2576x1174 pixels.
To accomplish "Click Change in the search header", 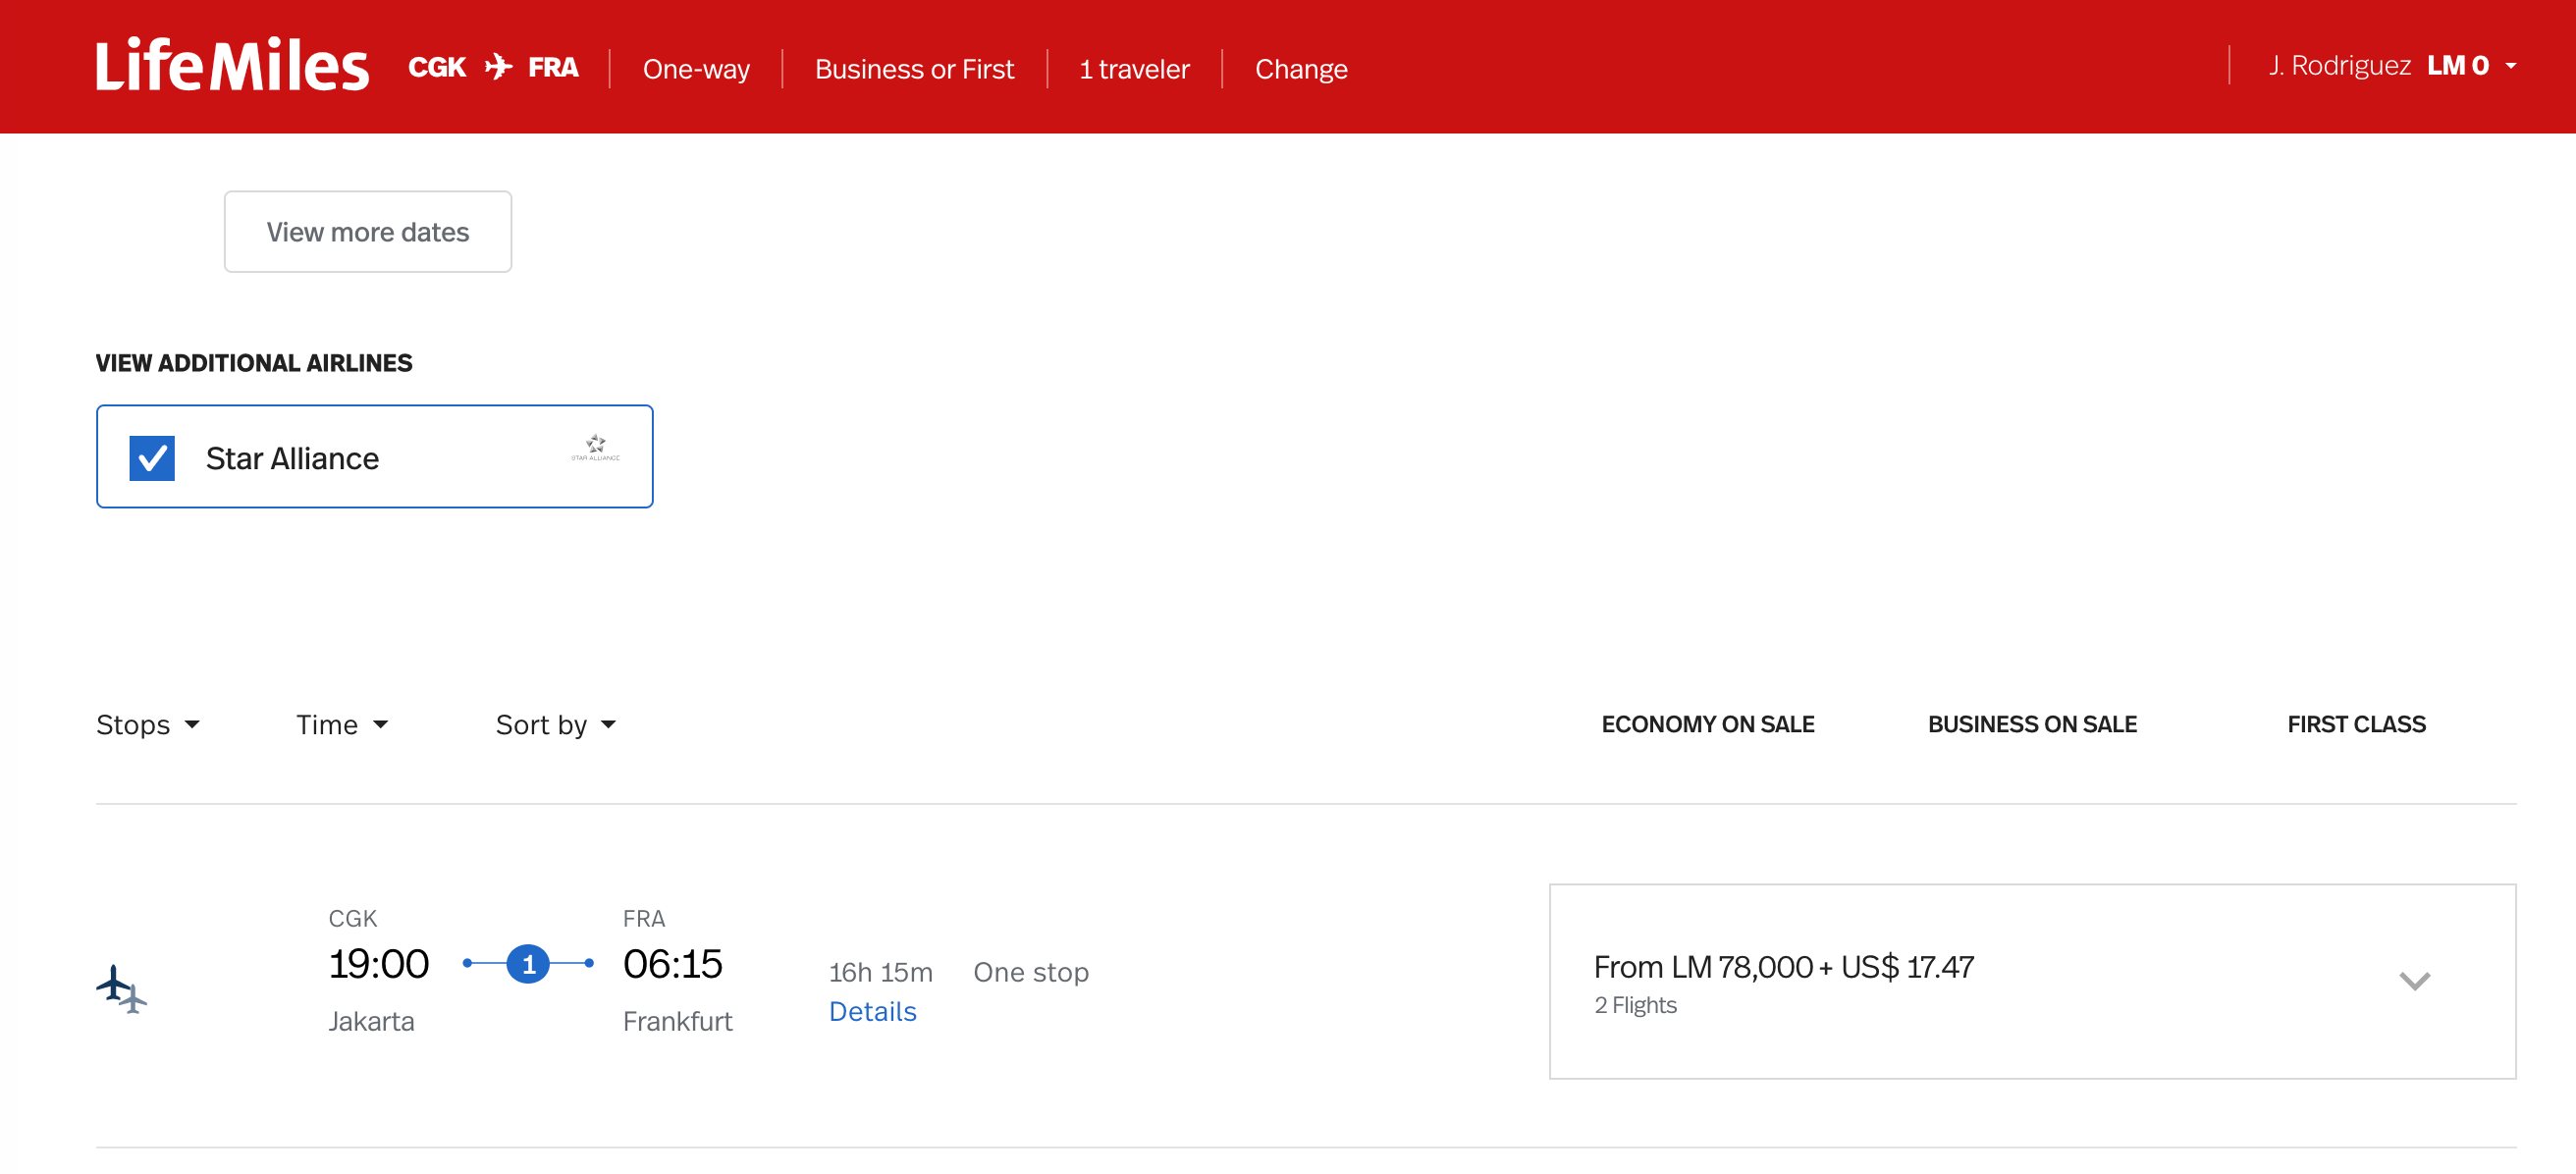I will [1300, 69].
